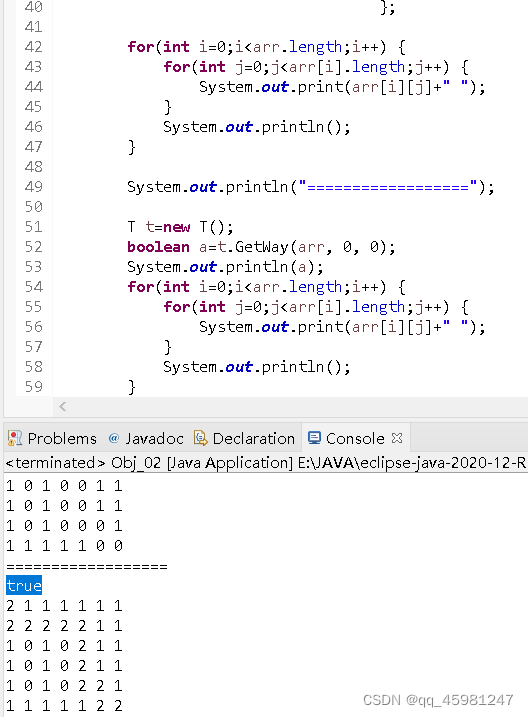This screenshot has height=717, width=528.
Task: Click the 'T t=new T();' code line
Action: [180, 227]
